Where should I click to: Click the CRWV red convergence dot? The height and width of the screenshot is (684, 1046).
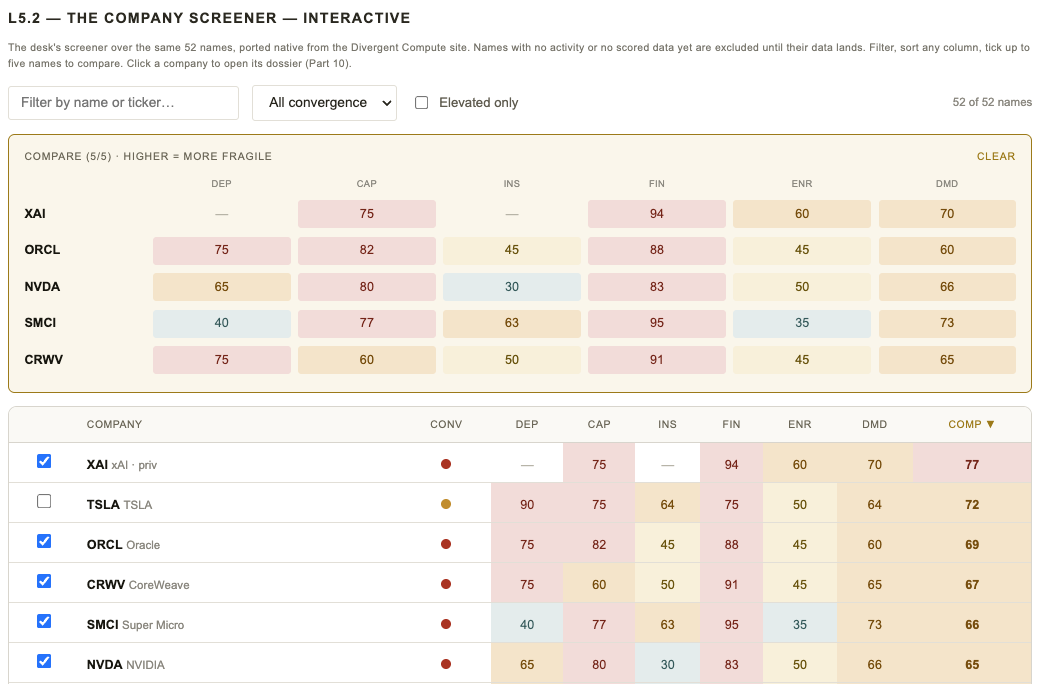(446, 584)
